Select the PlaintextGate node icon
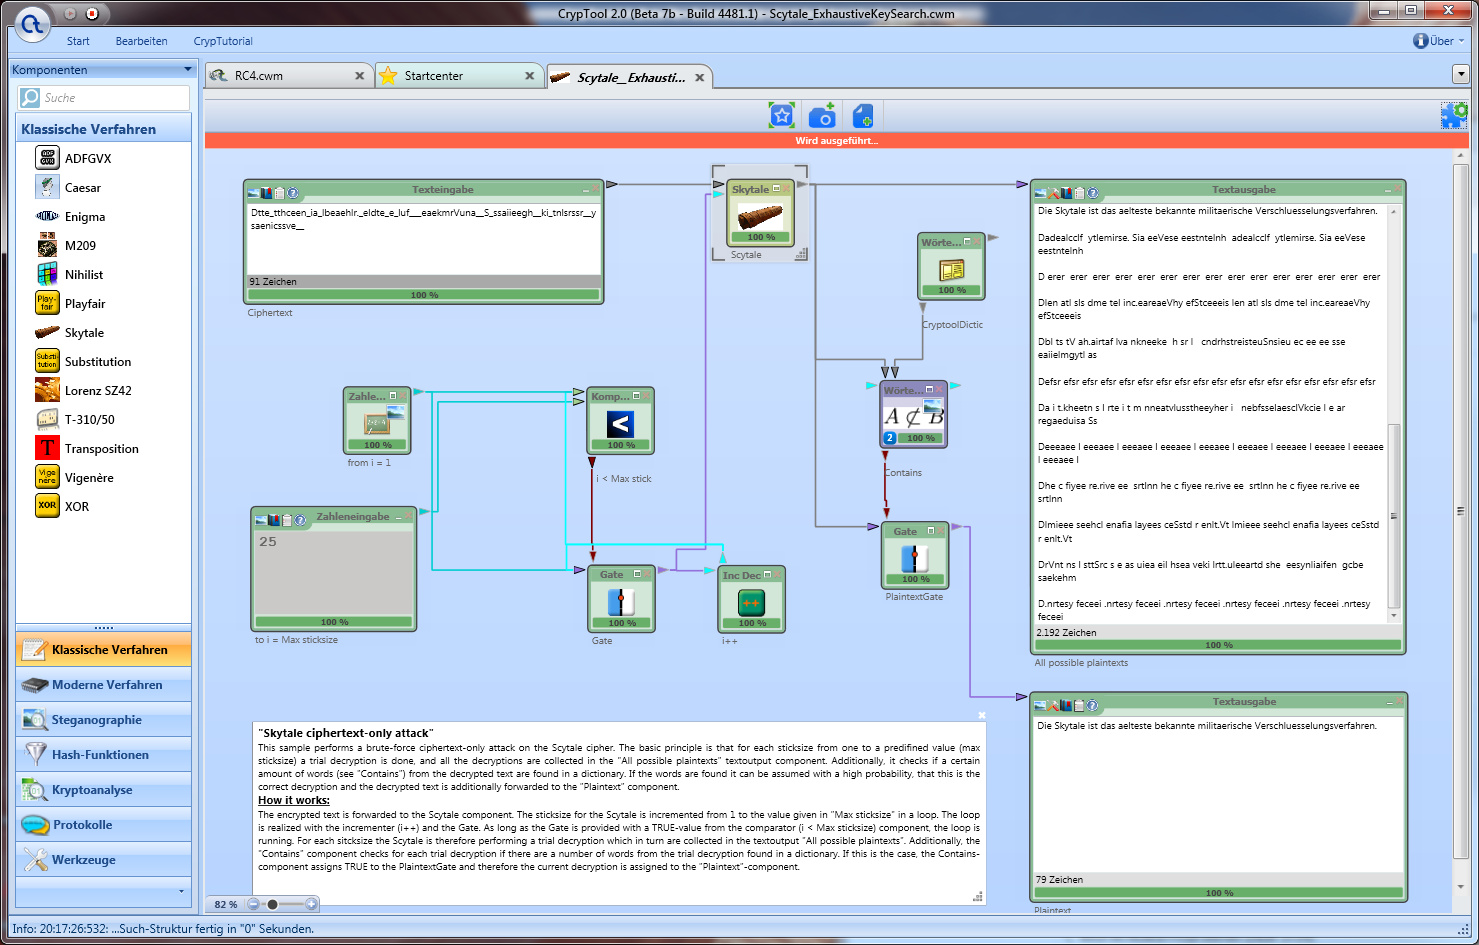The image size is (1479, 945). (914, 558)
